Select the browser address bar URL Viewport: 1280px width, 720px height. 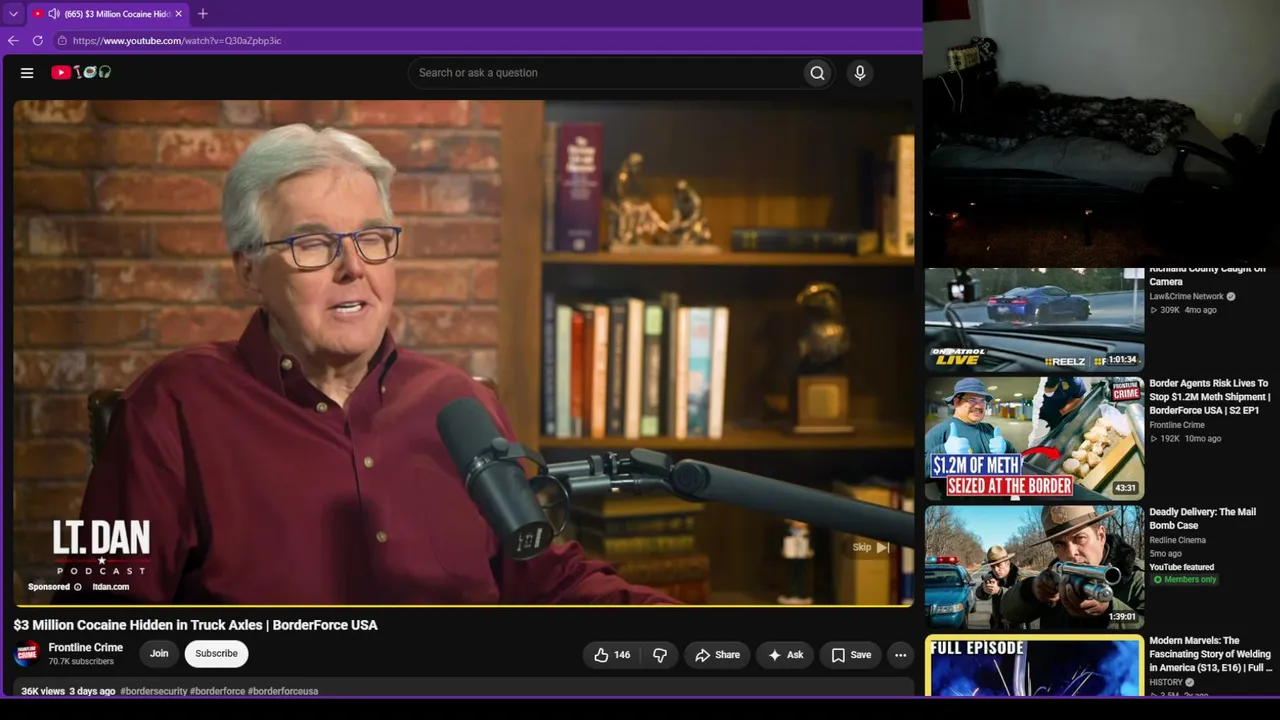177,41
